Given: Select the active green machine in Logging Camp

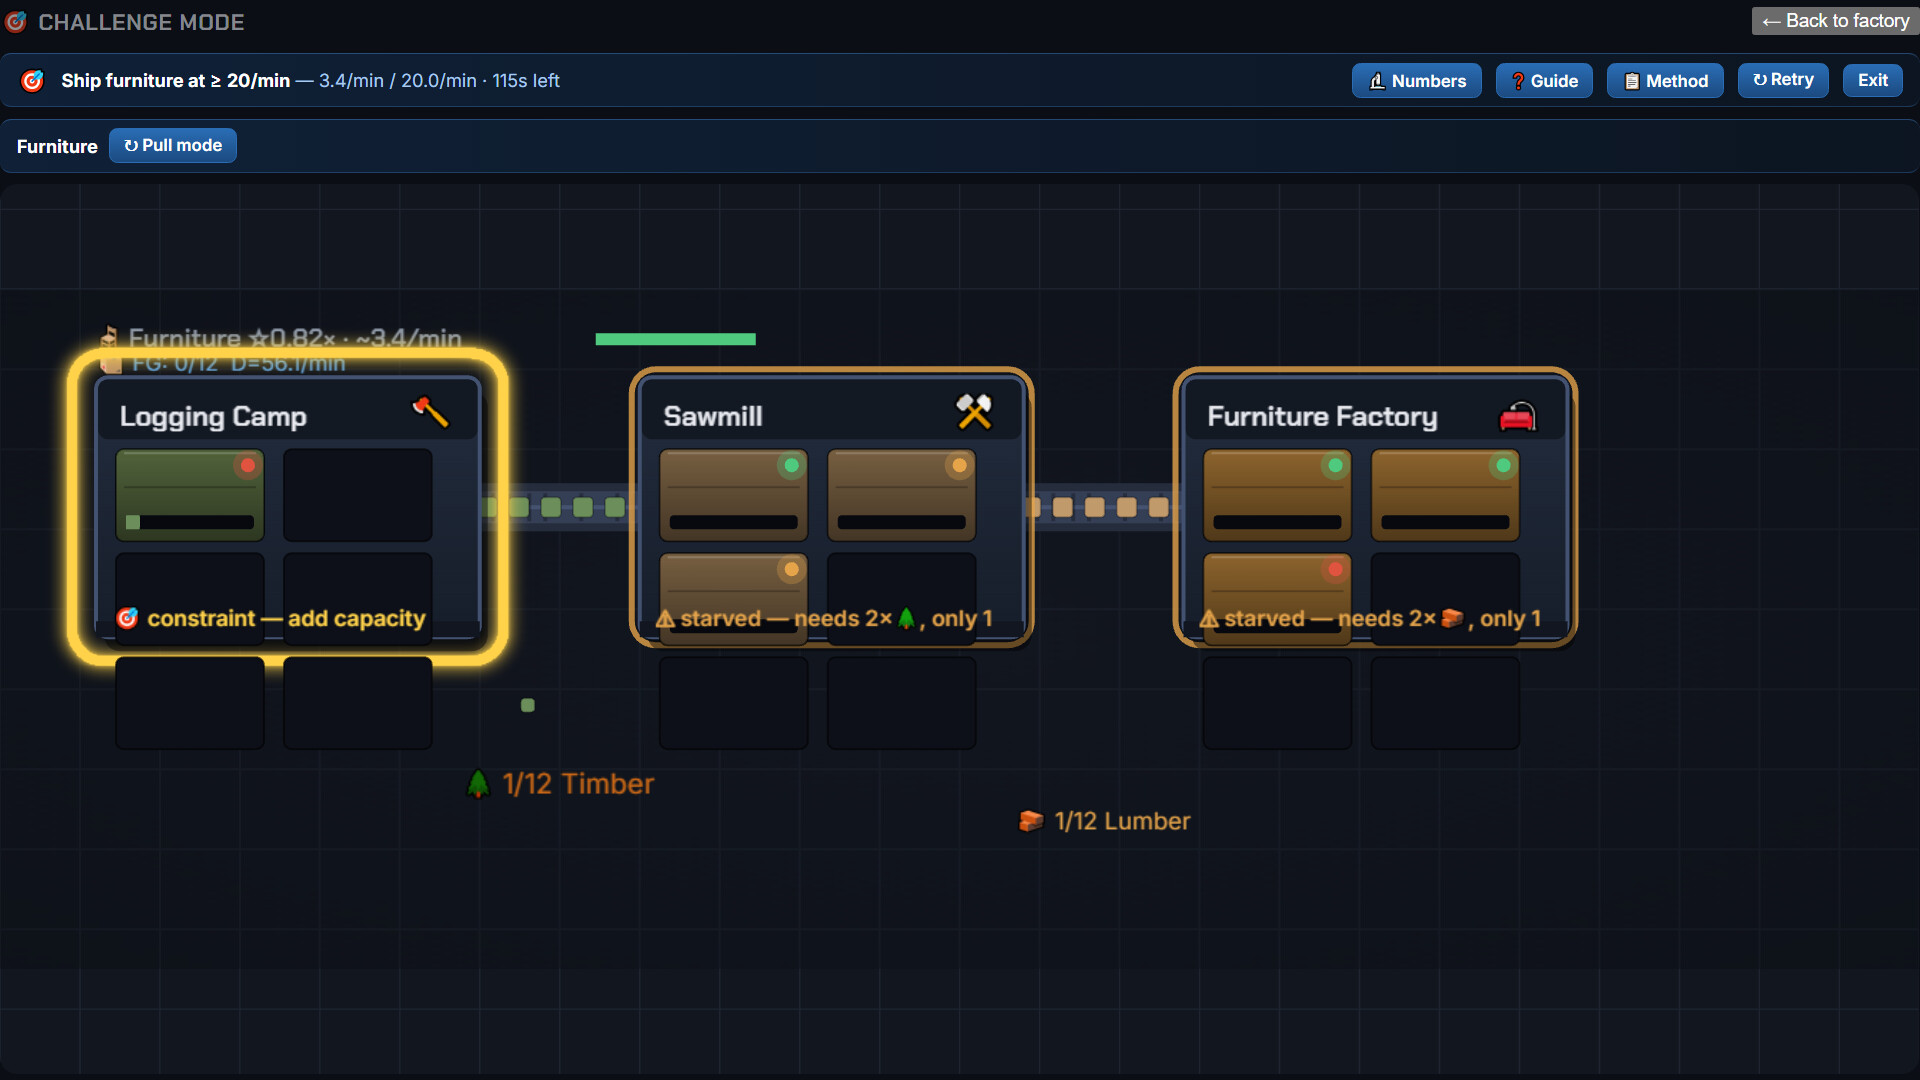Looking at the screenshot, I should click(x=190, y=495).
